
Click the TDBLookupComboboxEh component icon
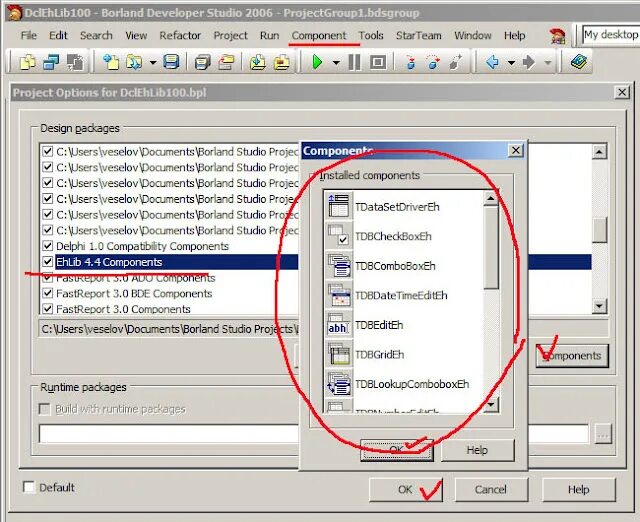[338, 384]
